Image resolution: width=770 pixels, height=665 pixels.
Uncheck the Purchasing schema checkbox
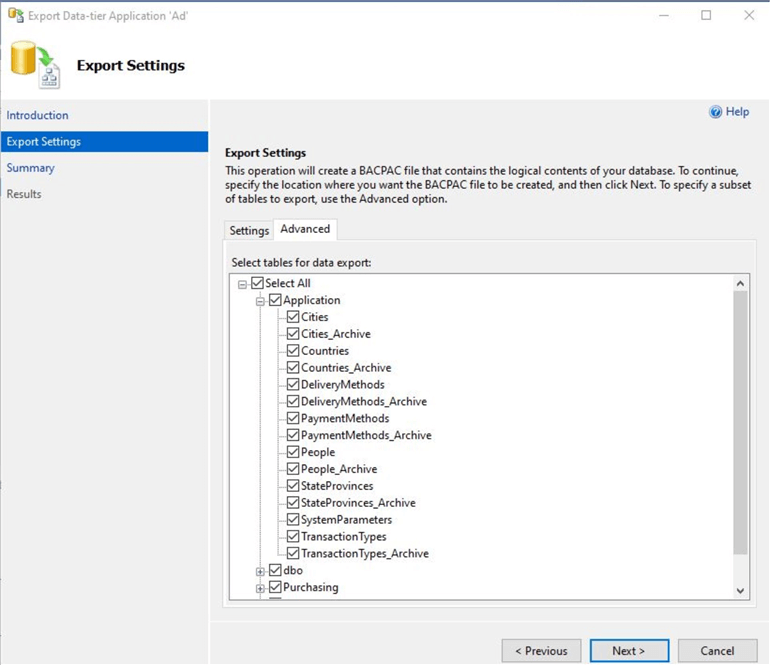click(x=275, y=588)
